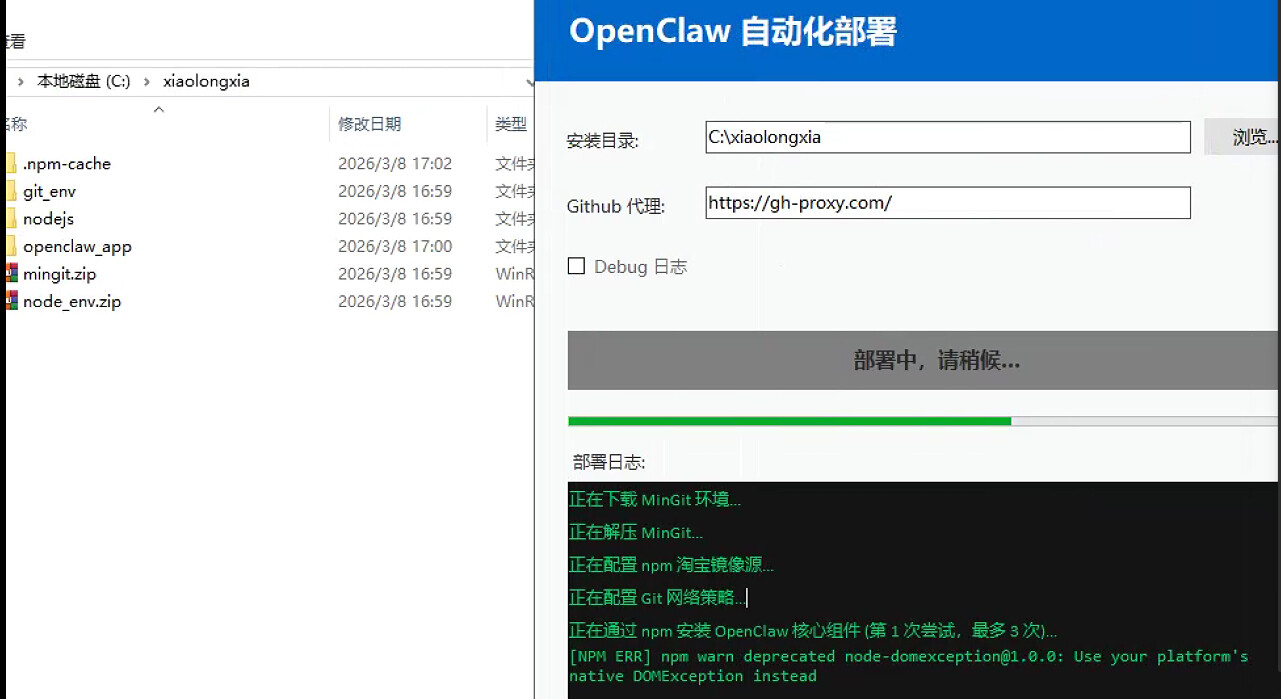This screenshot has height=699, width=1281.
Task: Select the git_env folder name
Action: tap(49, 191)
